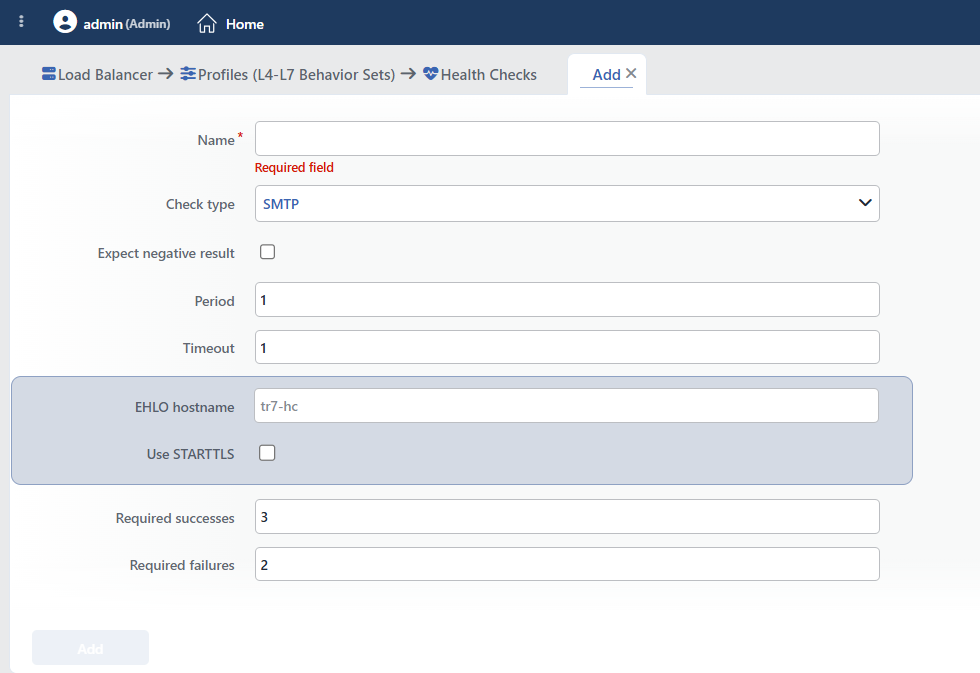
Task: Click the admin user avatar icon
Action: (65, 22)
